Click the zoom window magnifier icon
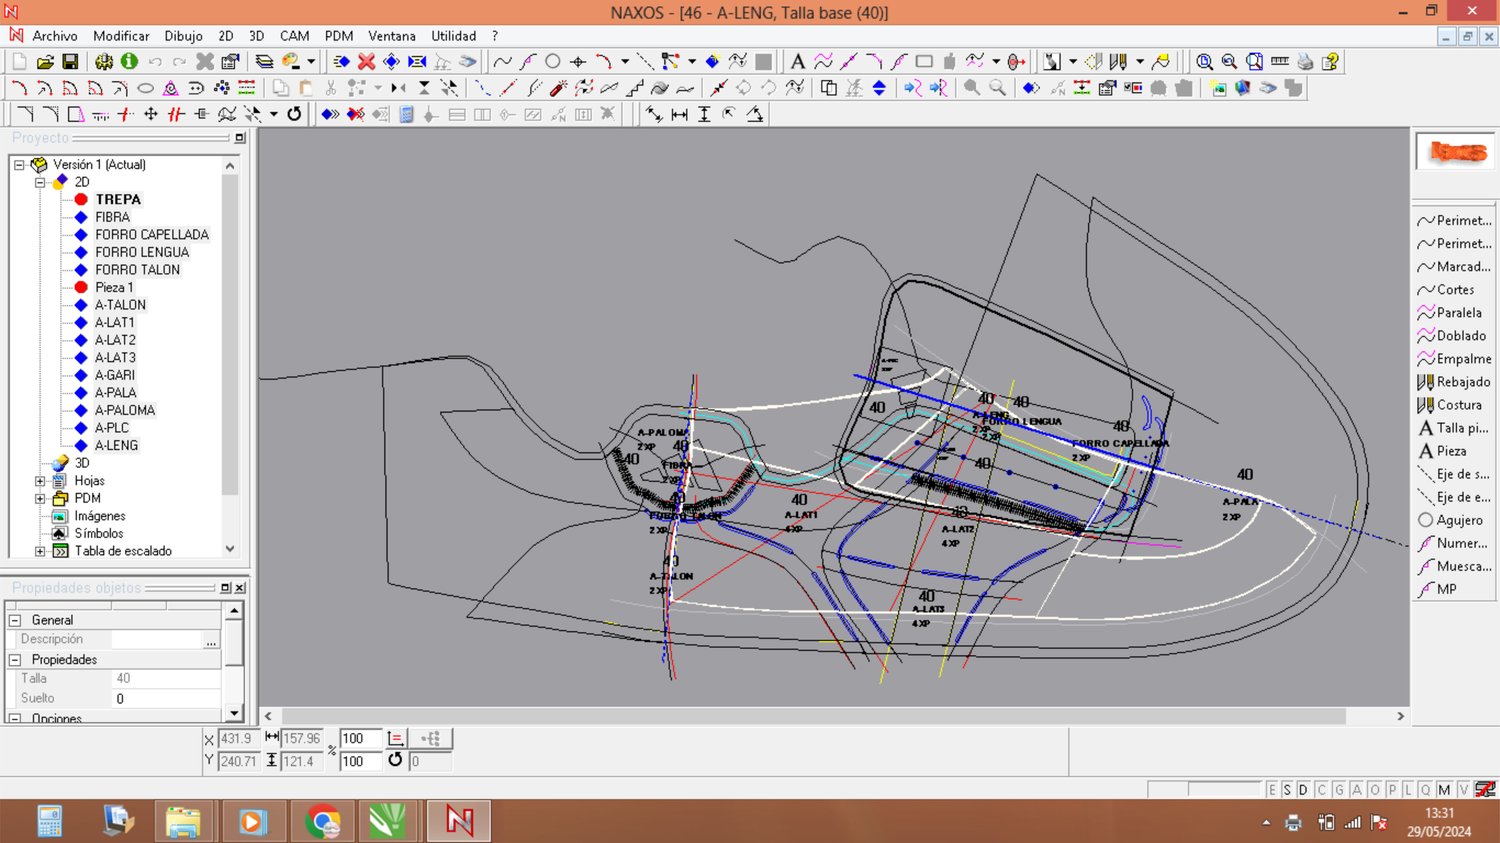Image resolution: width=1500 pixels, height=843 pixels. point(1255,62)
